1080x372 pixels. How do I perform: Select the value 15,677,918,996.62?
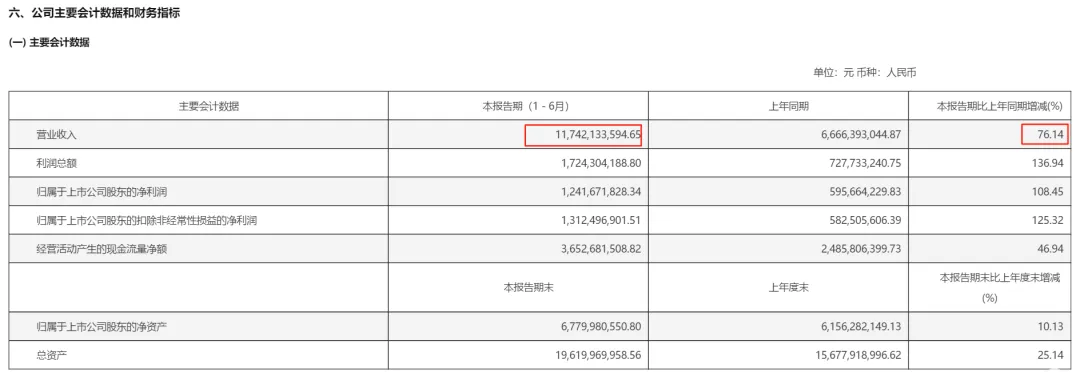click(857, 355)
